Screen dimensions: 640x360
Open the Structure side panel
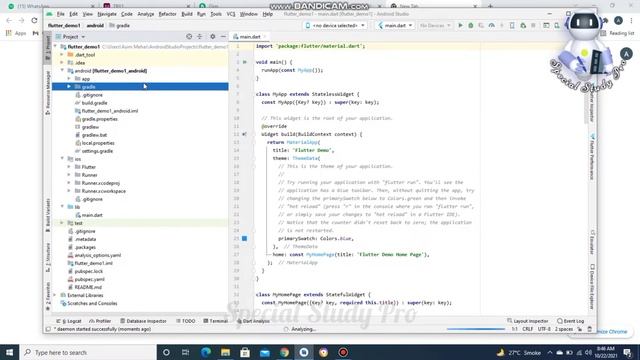click(48, 257)
